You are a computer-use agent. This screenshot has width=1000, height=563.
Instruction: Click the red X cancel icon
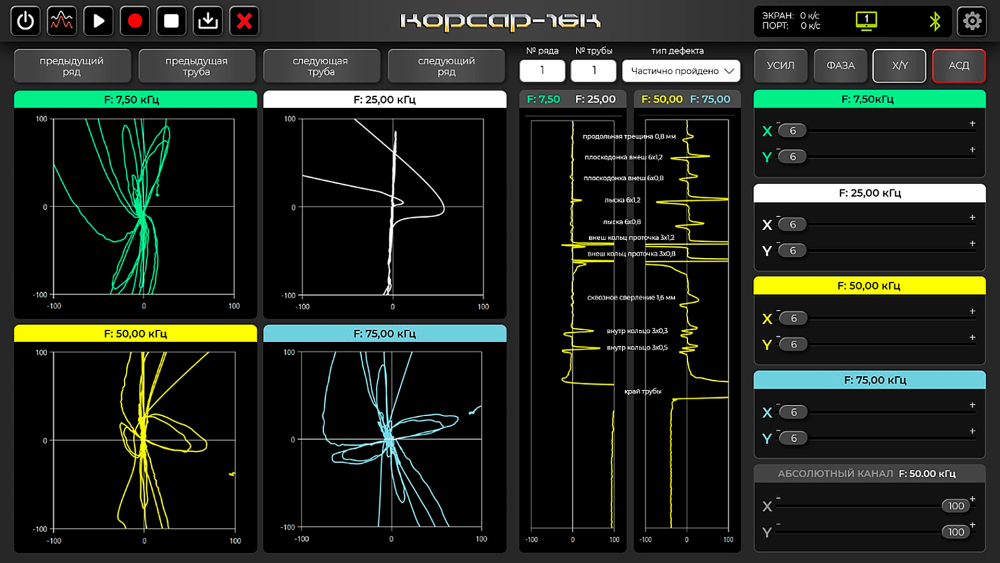pos(244,20)
